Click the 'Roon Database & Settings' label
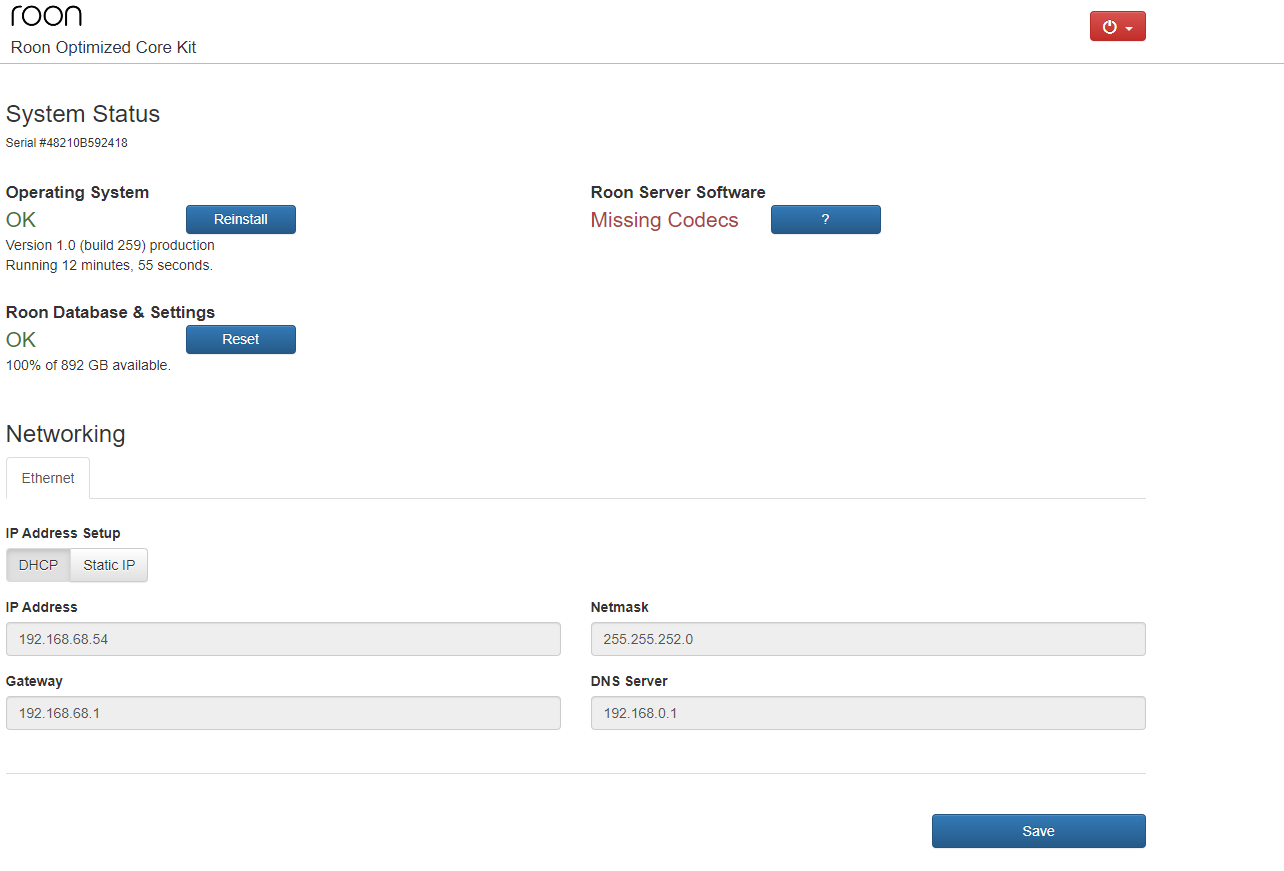The width and height of the screenshot is (1284, 871). 110,312
